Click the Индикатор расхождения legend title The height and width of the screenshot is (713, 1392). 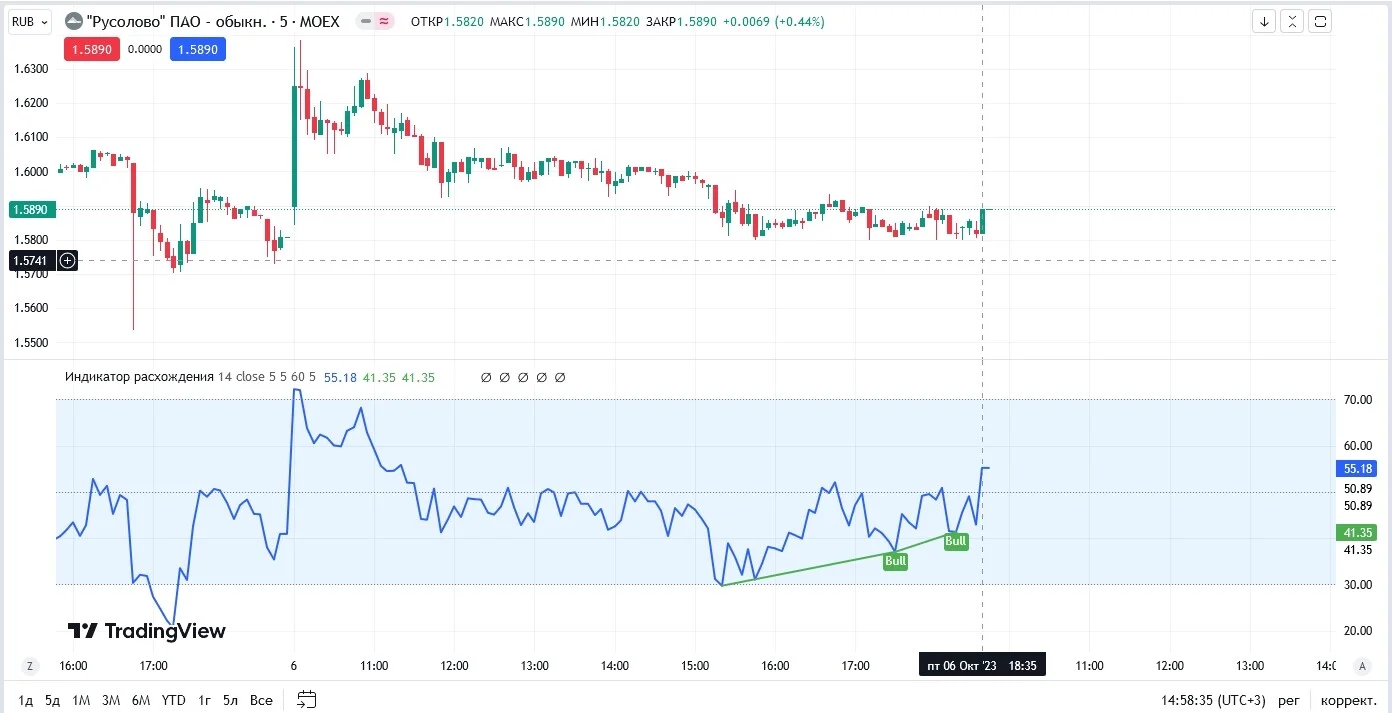140,377
